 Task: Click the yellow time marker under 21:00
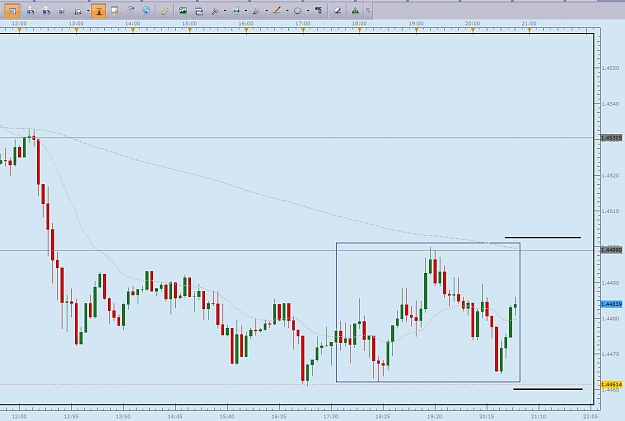[529, 30]
